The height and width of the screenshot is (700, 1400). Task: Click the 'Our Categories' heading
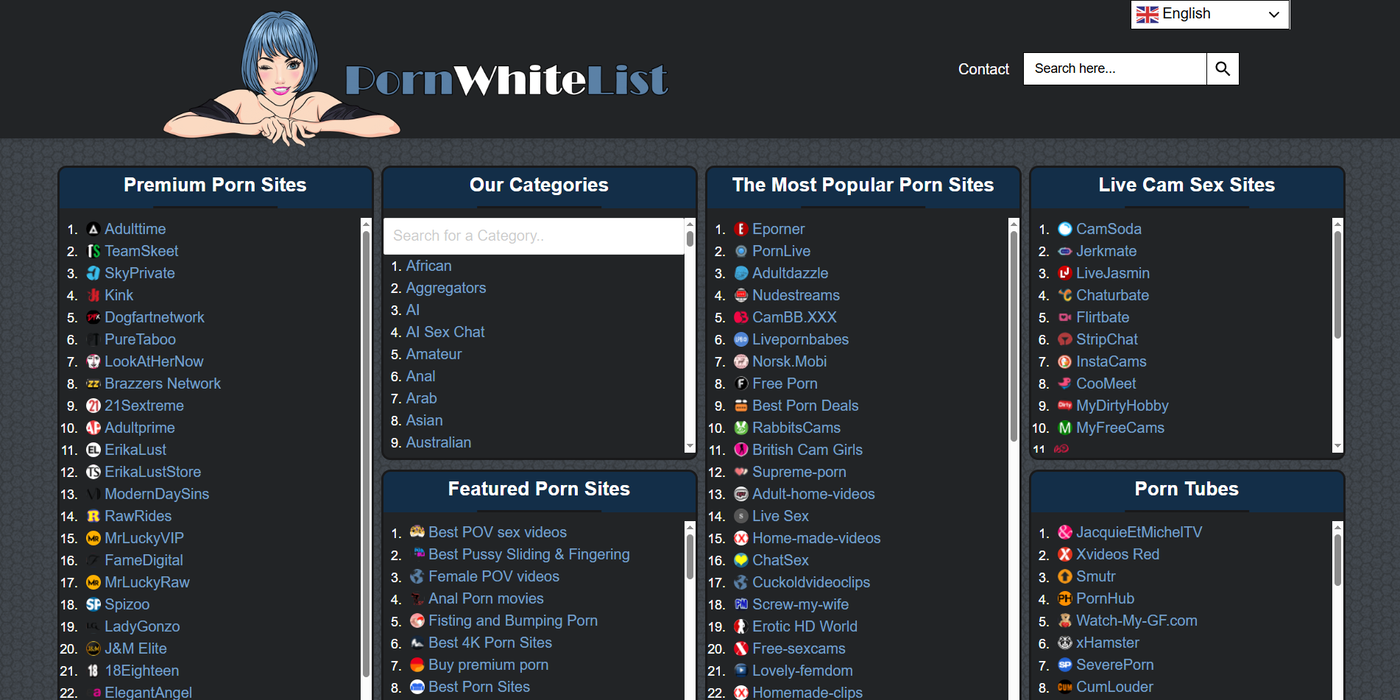(539, 185)
